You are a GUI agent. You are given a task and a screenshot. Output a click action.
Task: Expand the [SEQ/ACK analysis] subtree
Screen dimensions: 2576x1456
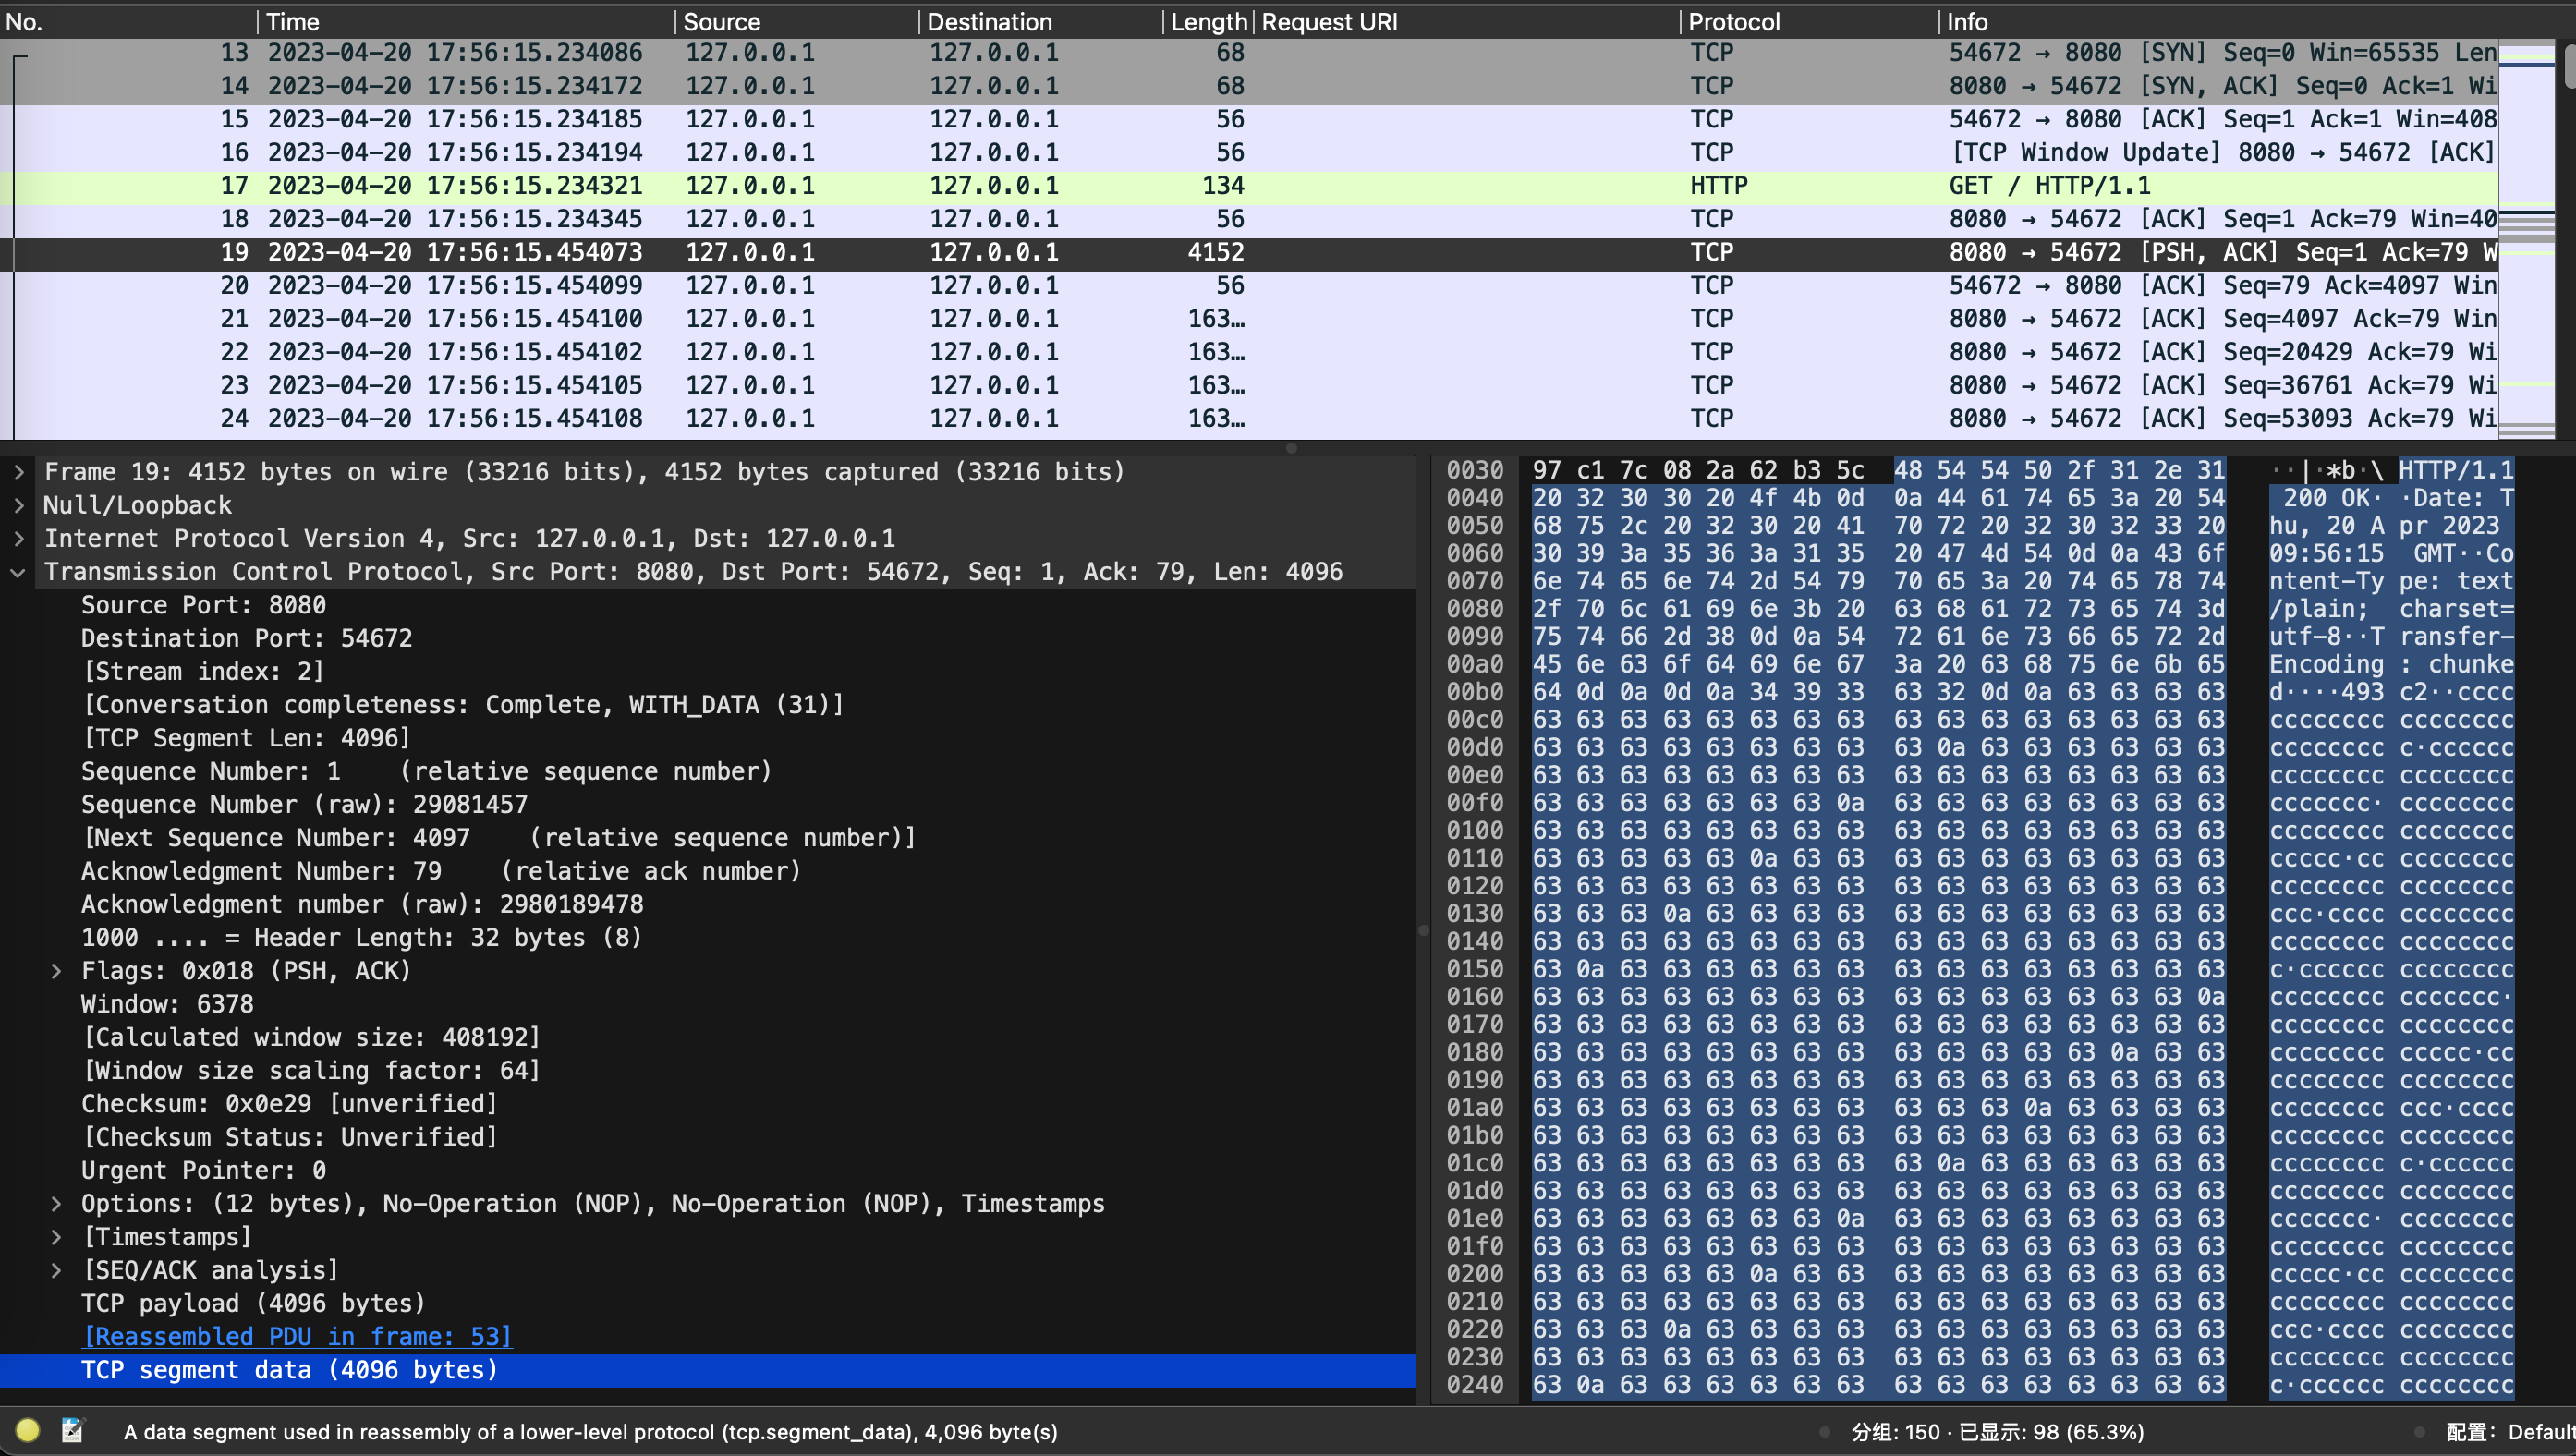(x=56, y=1270)
